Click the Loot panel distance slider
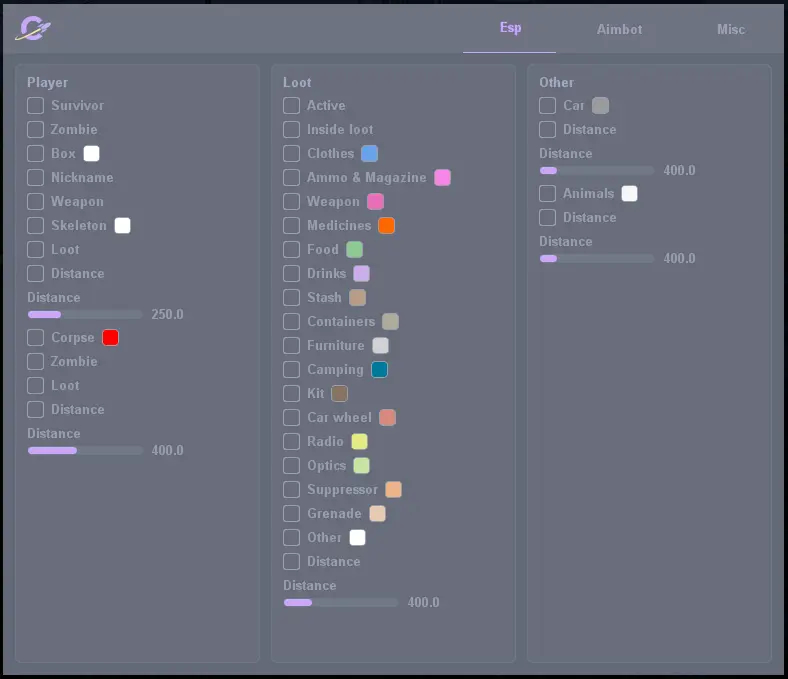 341,602
